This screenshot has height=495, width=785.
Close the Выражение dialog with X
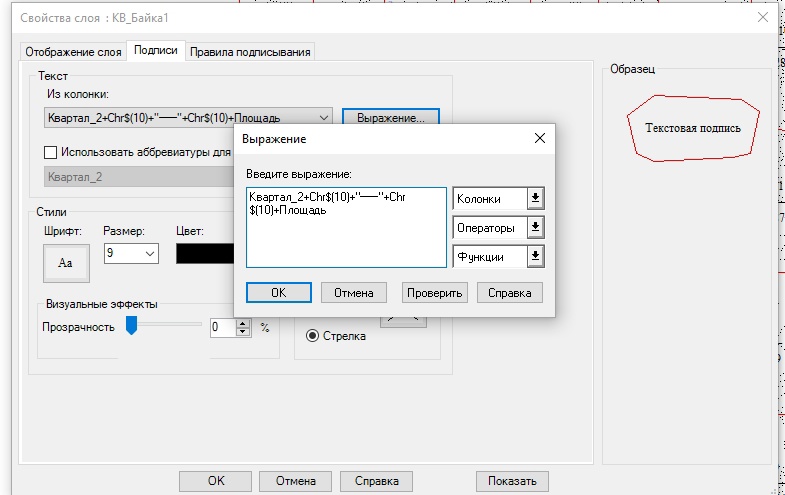click(540, 139)
